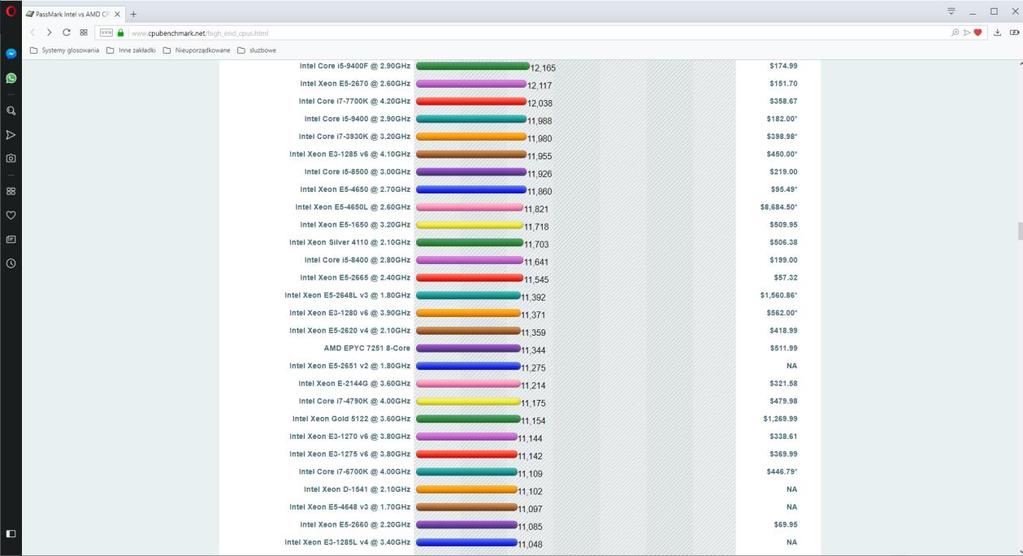The image size is (1023, 556).
Task: Open the tab menu dropdown in the title bar
Action: click(951, 12)
